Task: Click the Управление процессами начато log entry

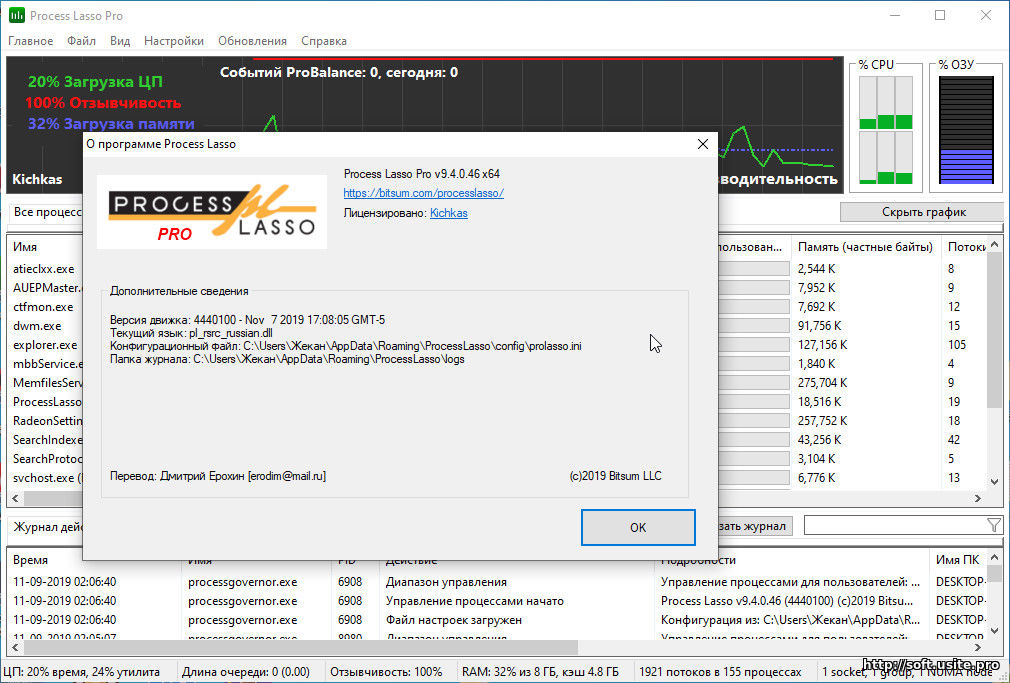Action: click(475, 601)
